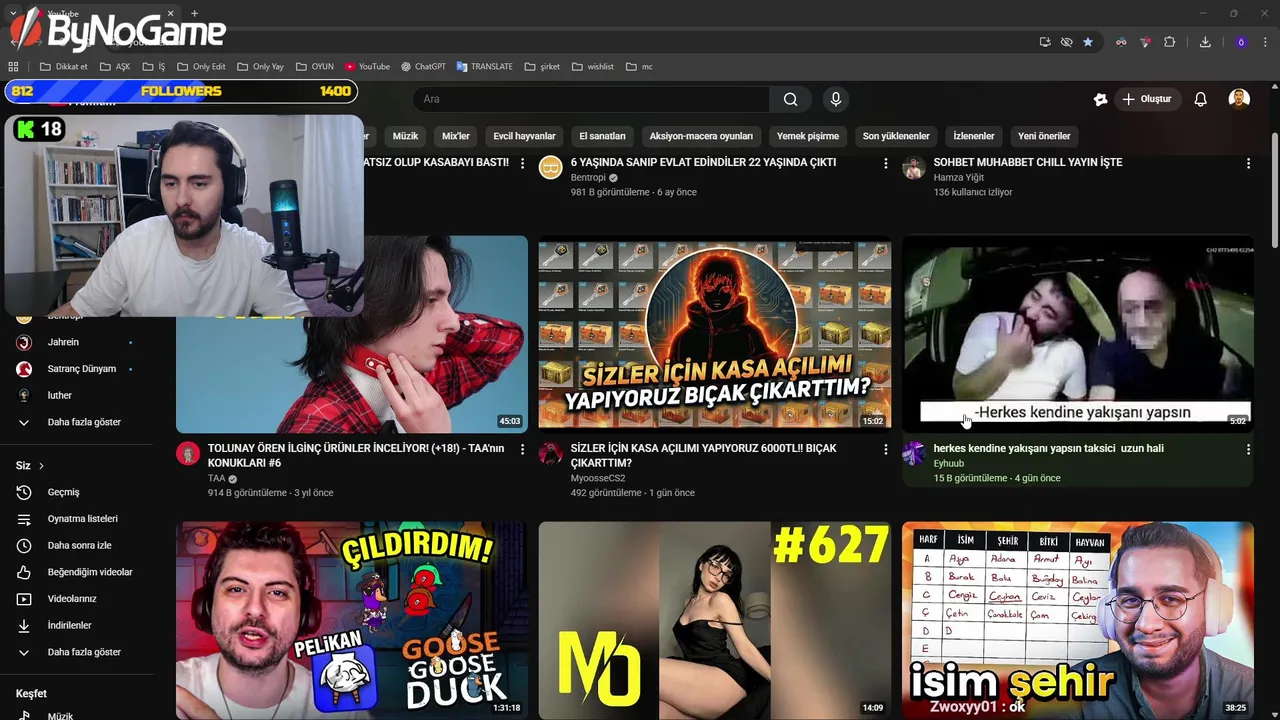Screen dimensions: 1280x720
Task: Play the Goose Goose Duck thumbnail
Action: click(x=352, y=620)
